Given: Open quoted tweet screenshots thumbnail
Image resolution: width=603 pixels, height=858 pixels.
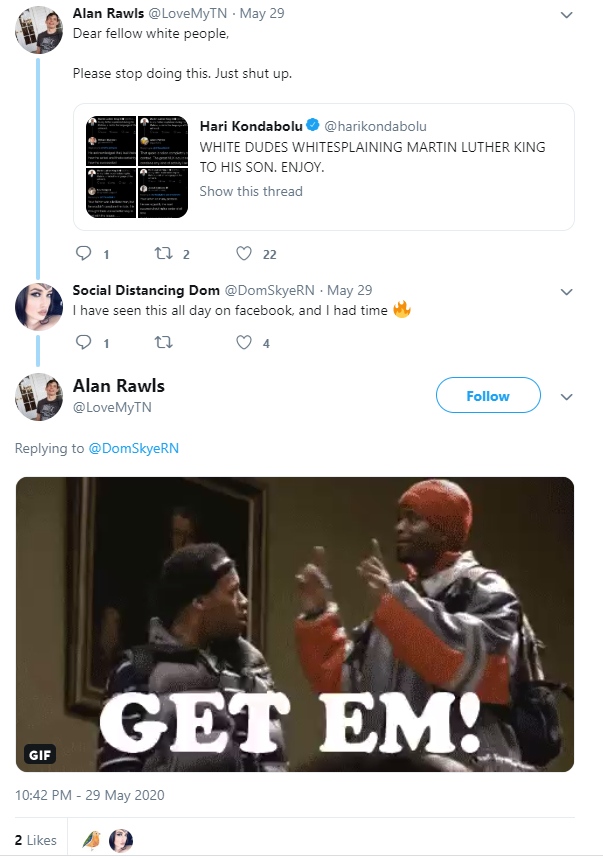Looking at the screenshot, I should (137, 167).
